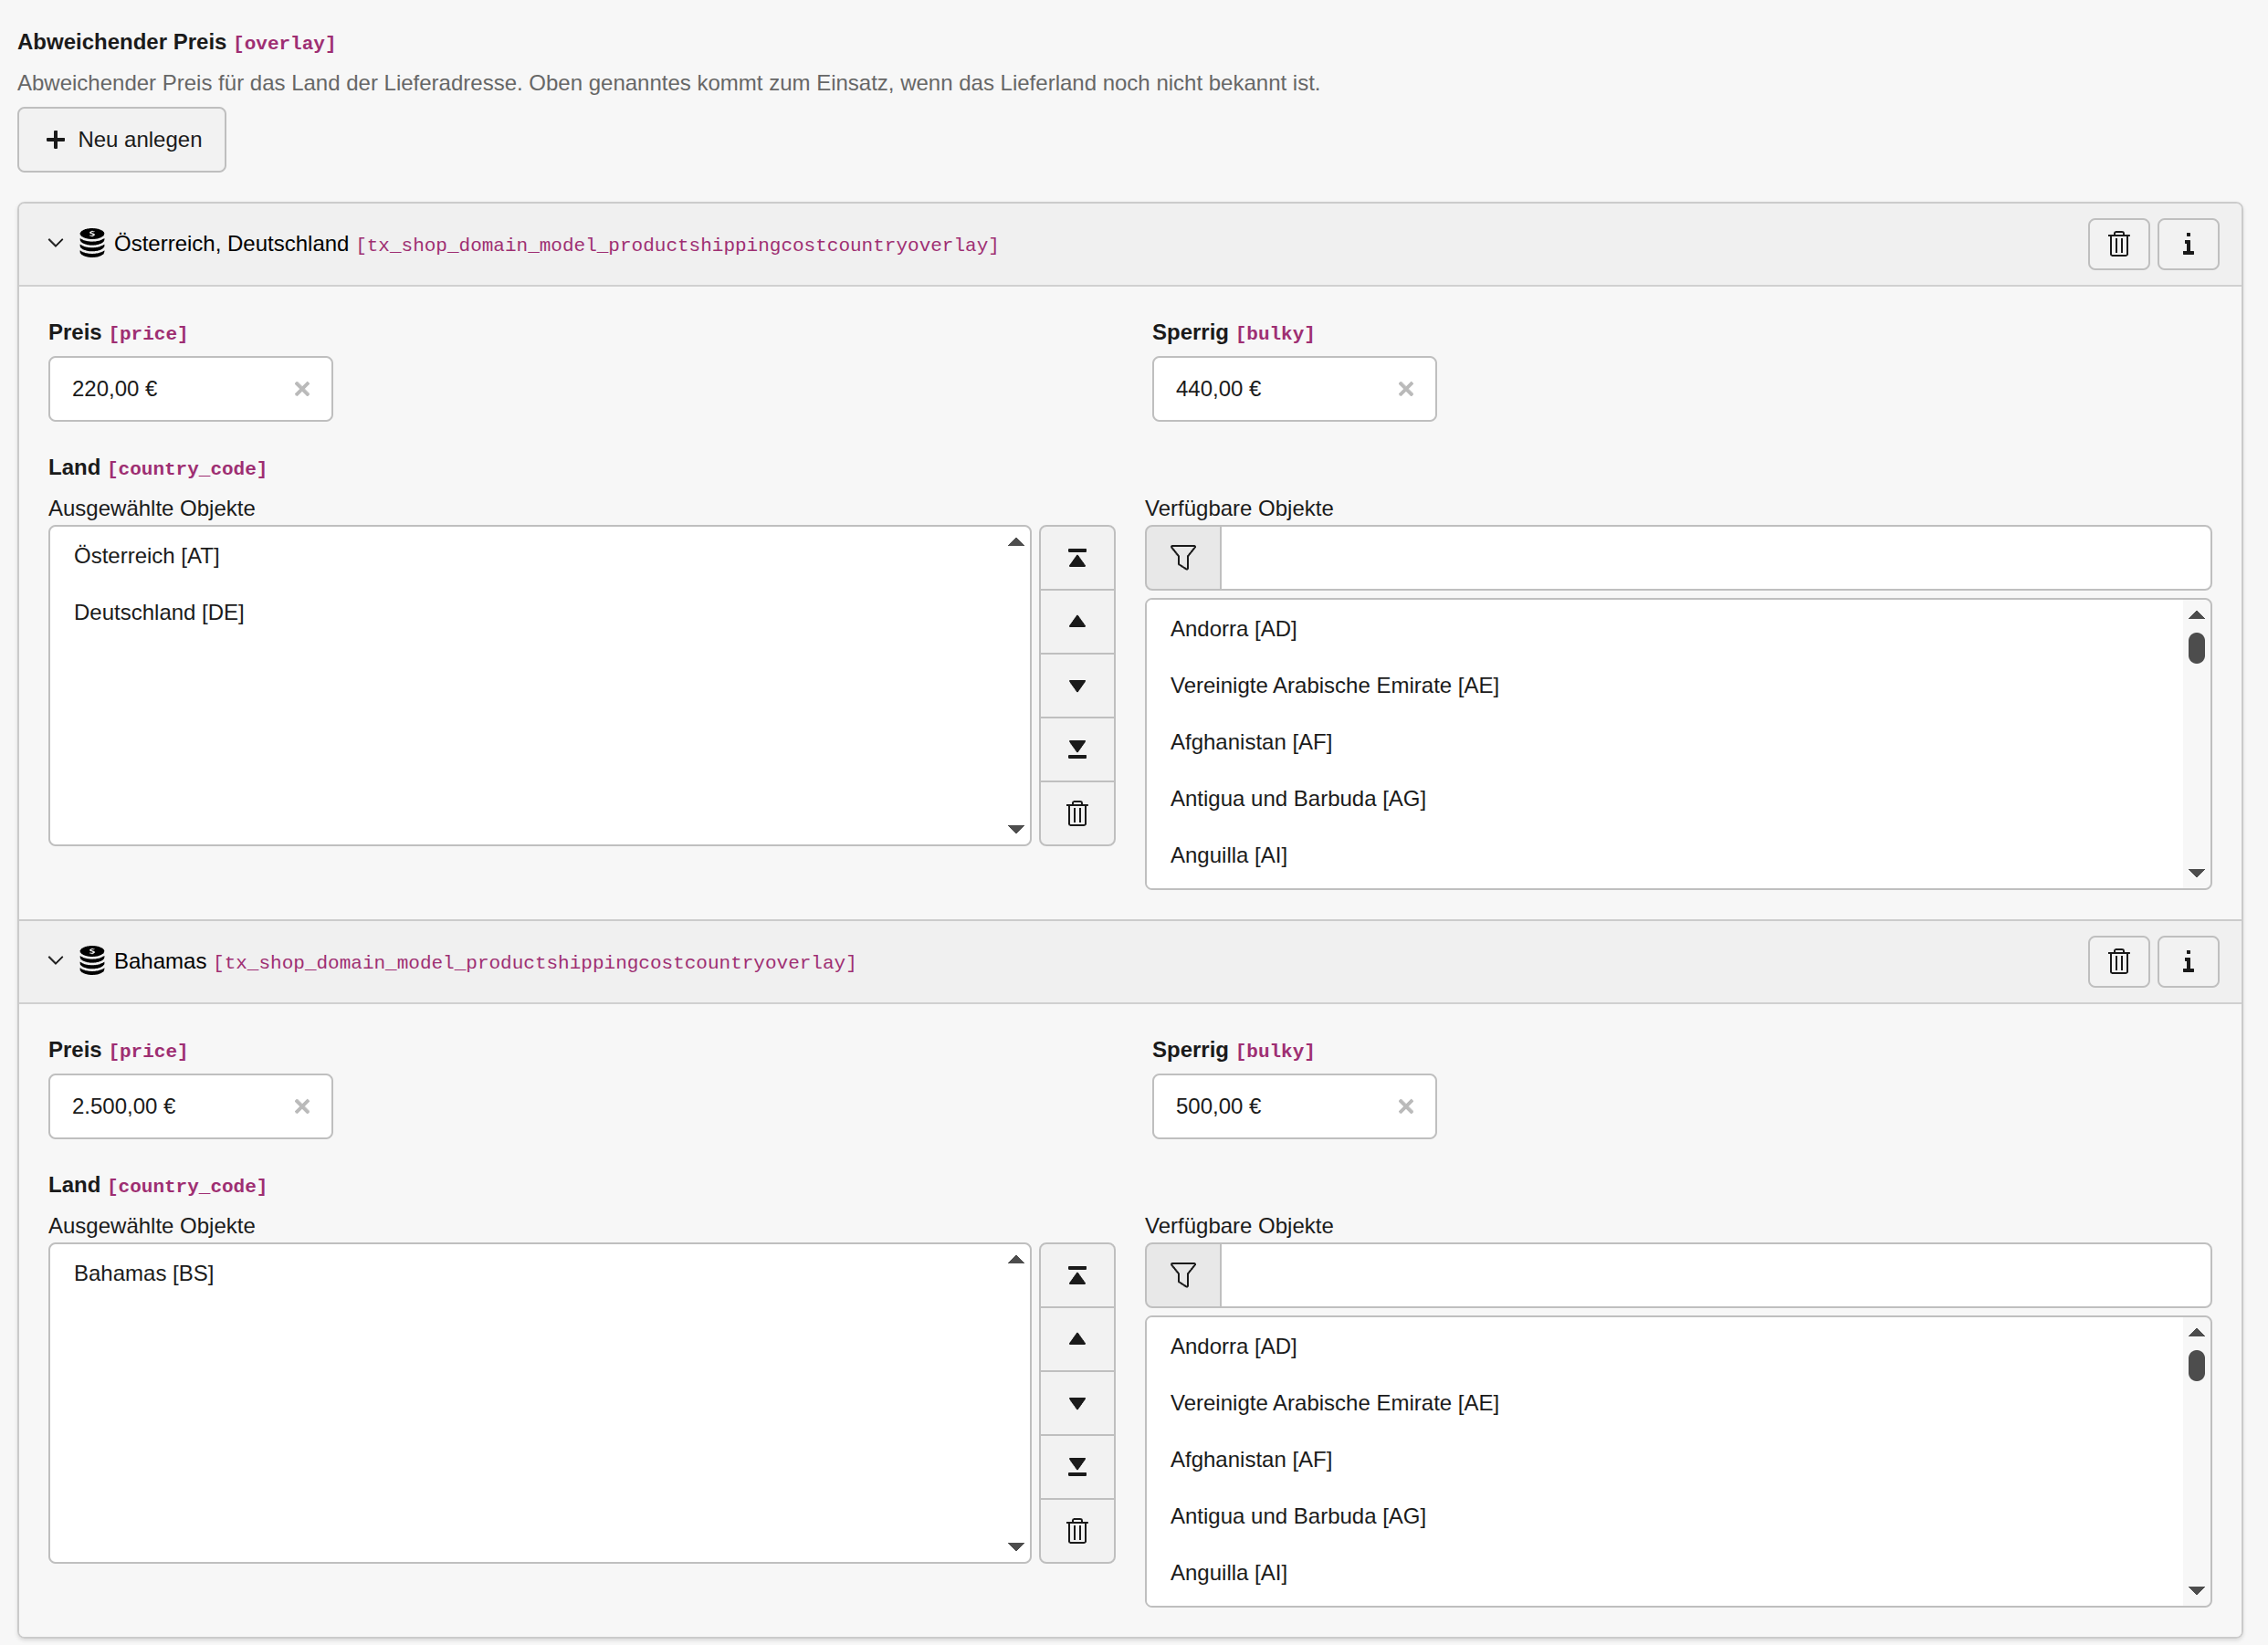Move selected item down in Bahamas list
Image resolution: width=2268 pixels, height=1645 pixels.
point(1076,1403)
